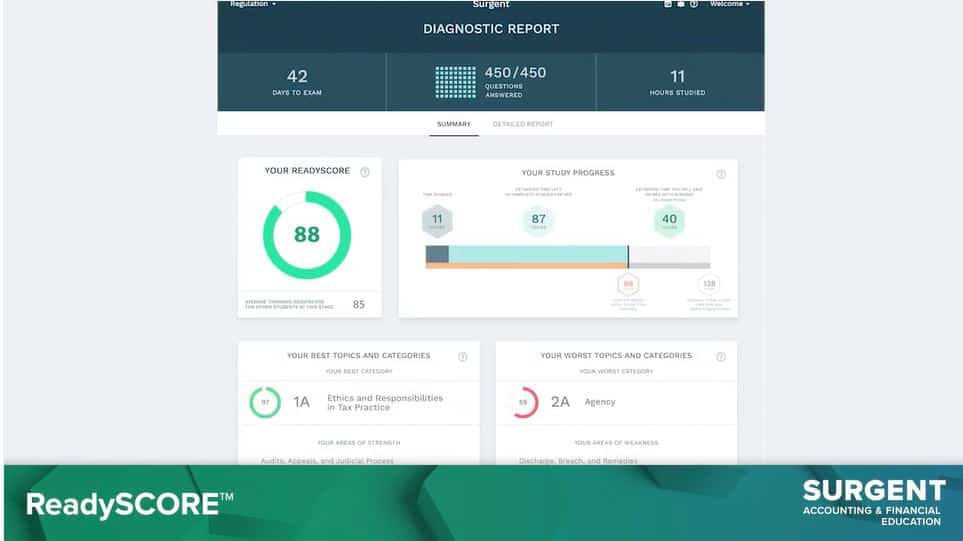Click the middle icon in top-right header
This screenshot has width=963, height=541.
(681, 4)
